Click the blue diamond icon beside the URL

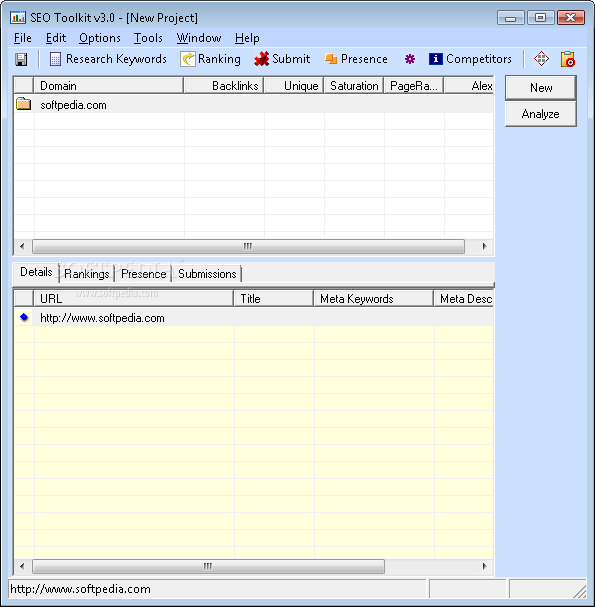coord(24,317)
